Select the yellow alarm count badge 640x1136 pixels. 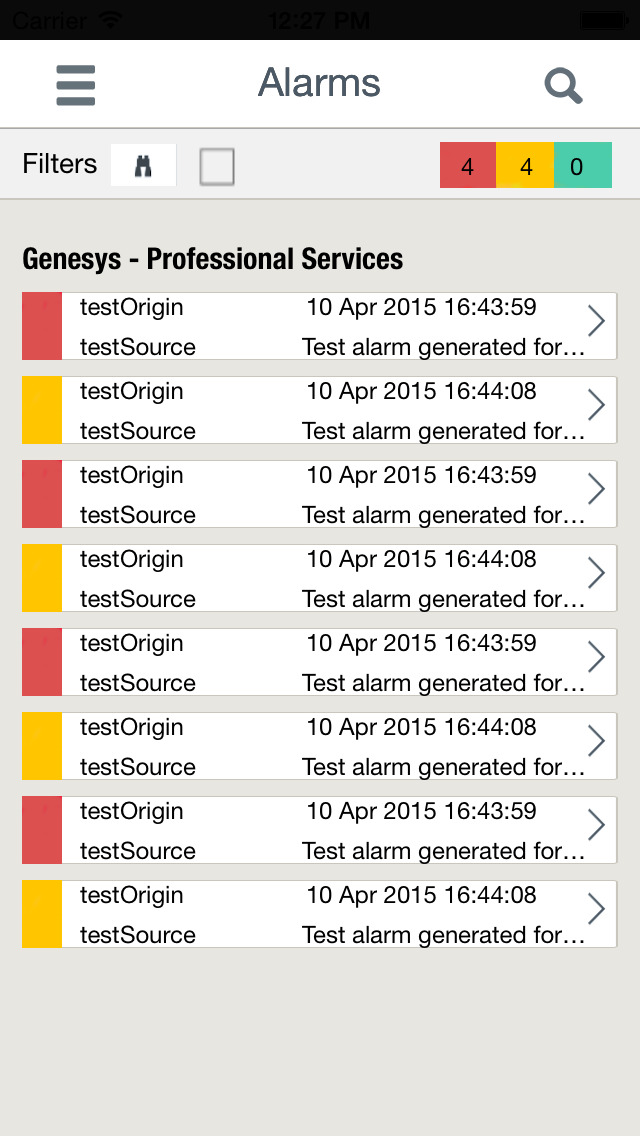pos(525,166)
